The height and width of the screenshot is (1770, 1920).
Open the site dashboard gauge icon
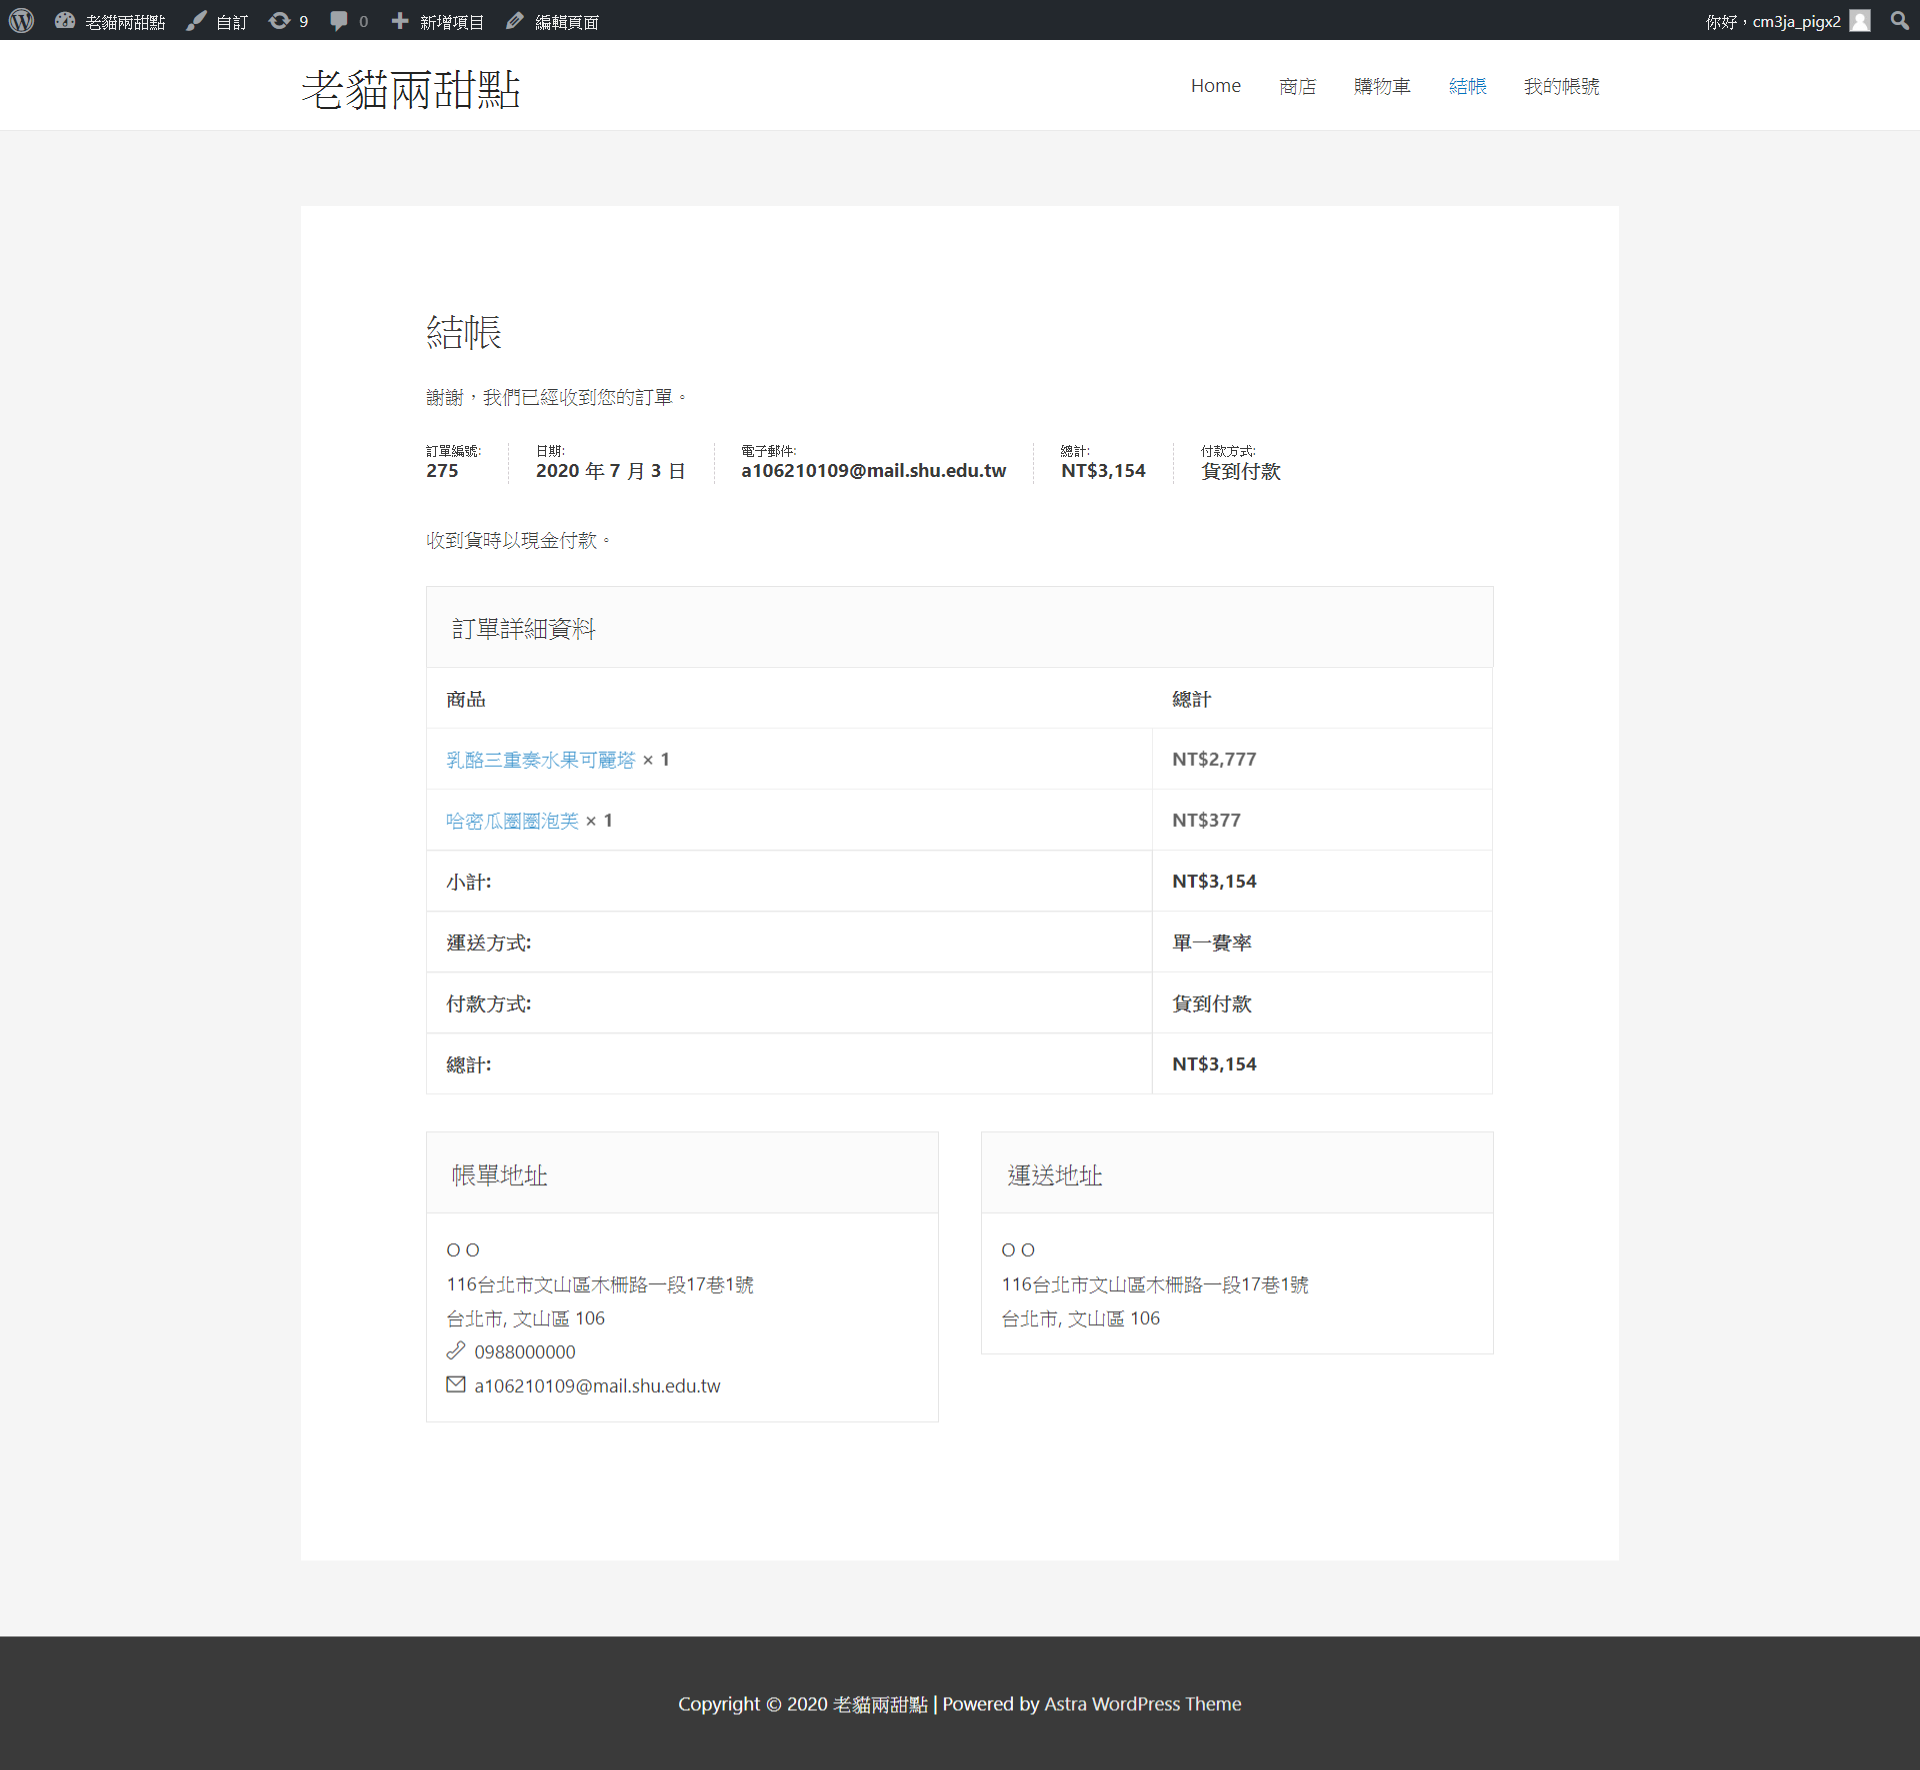pyautogui.click(x=65, y=20)
